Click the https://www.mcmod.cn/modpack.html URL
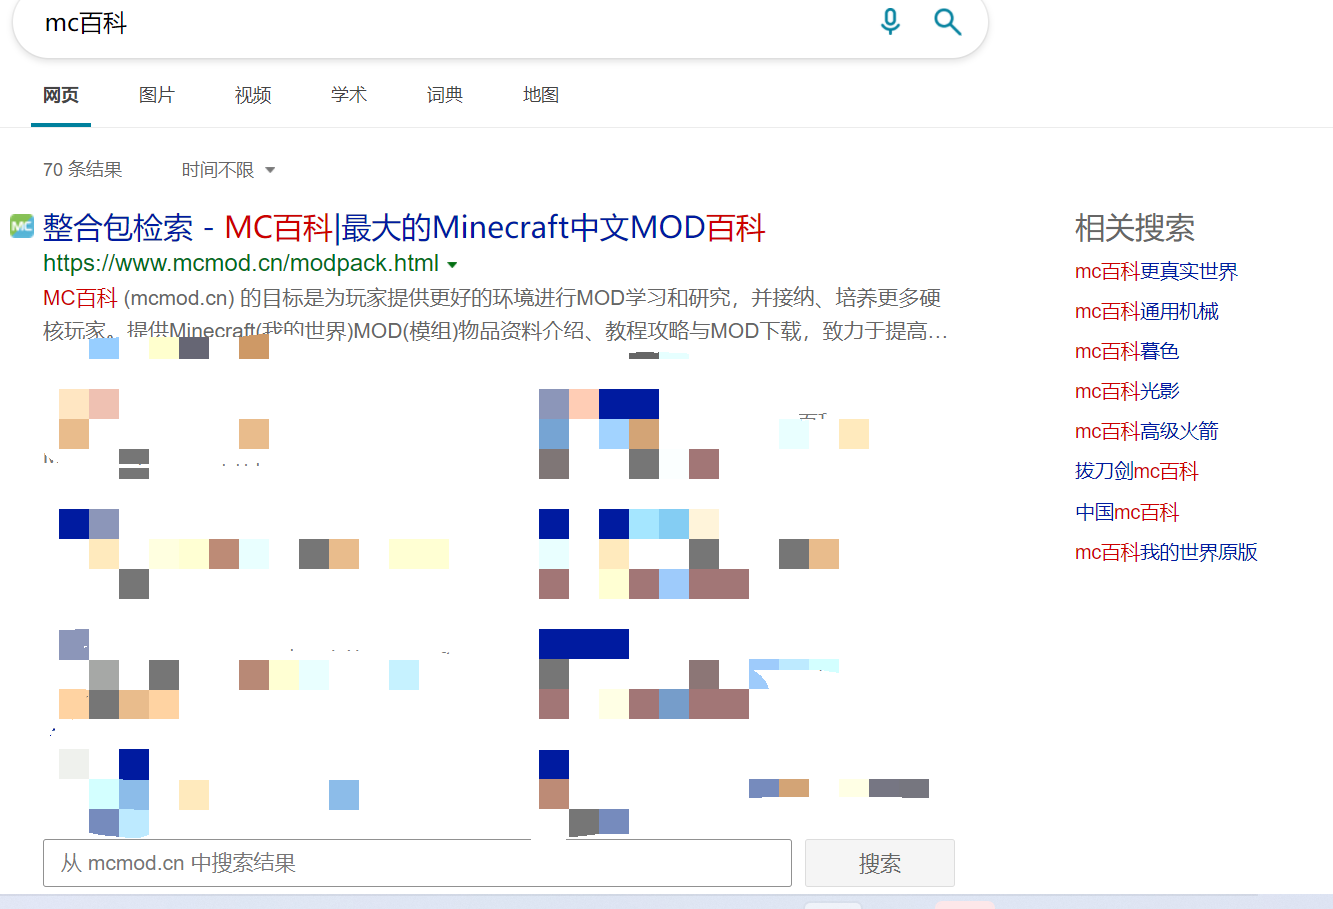Screen dimensions: 1333x909 241,263
